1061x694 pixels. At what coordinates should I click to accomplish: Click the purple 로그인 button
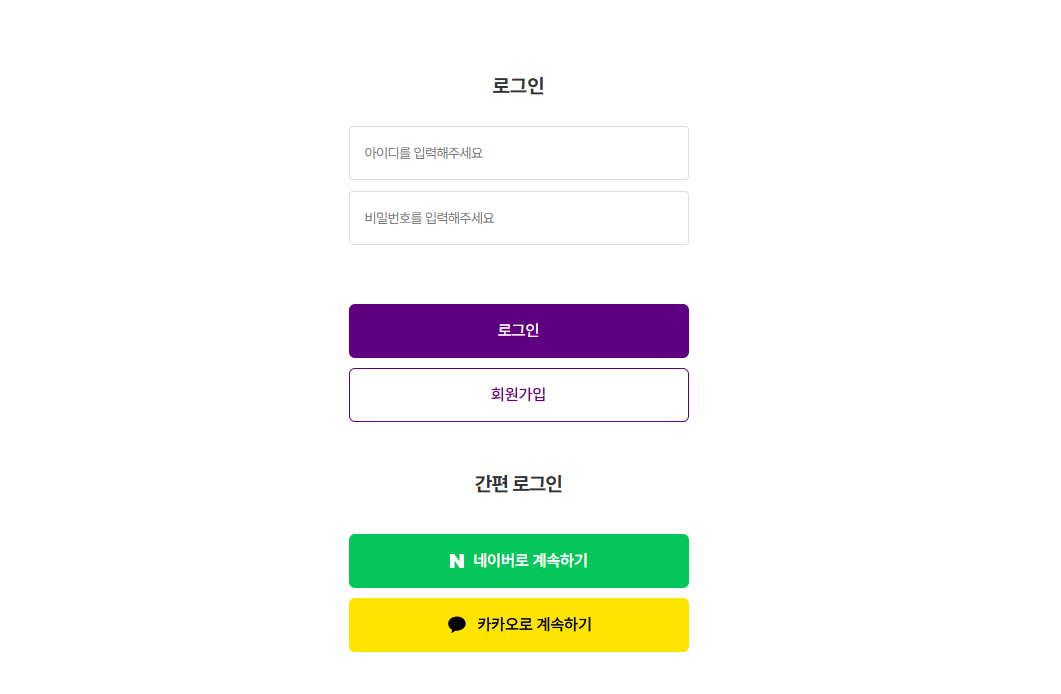click(518, 330)
